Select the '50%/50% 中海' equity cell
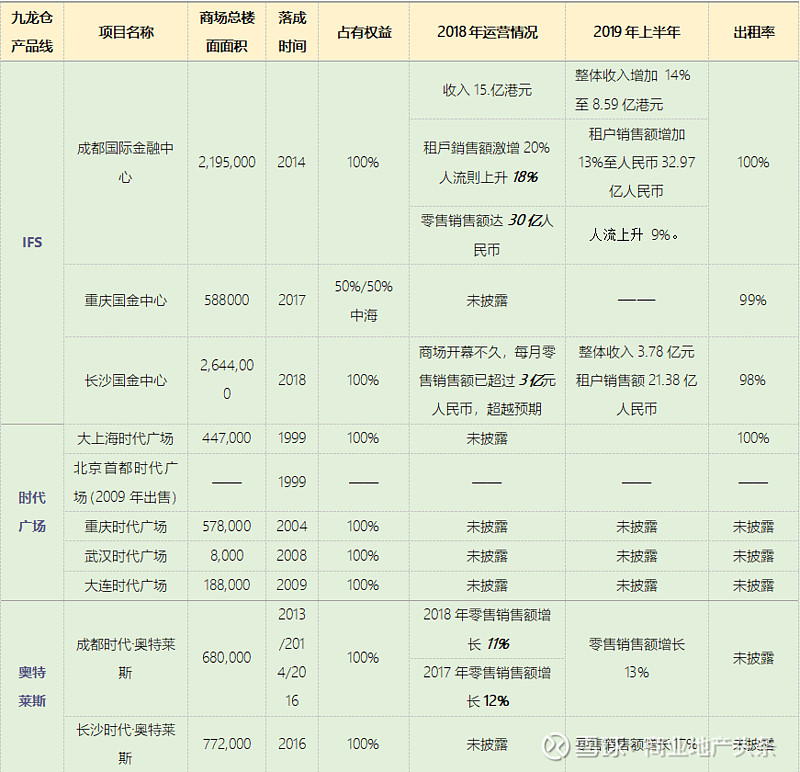 (x=364, y=300)
